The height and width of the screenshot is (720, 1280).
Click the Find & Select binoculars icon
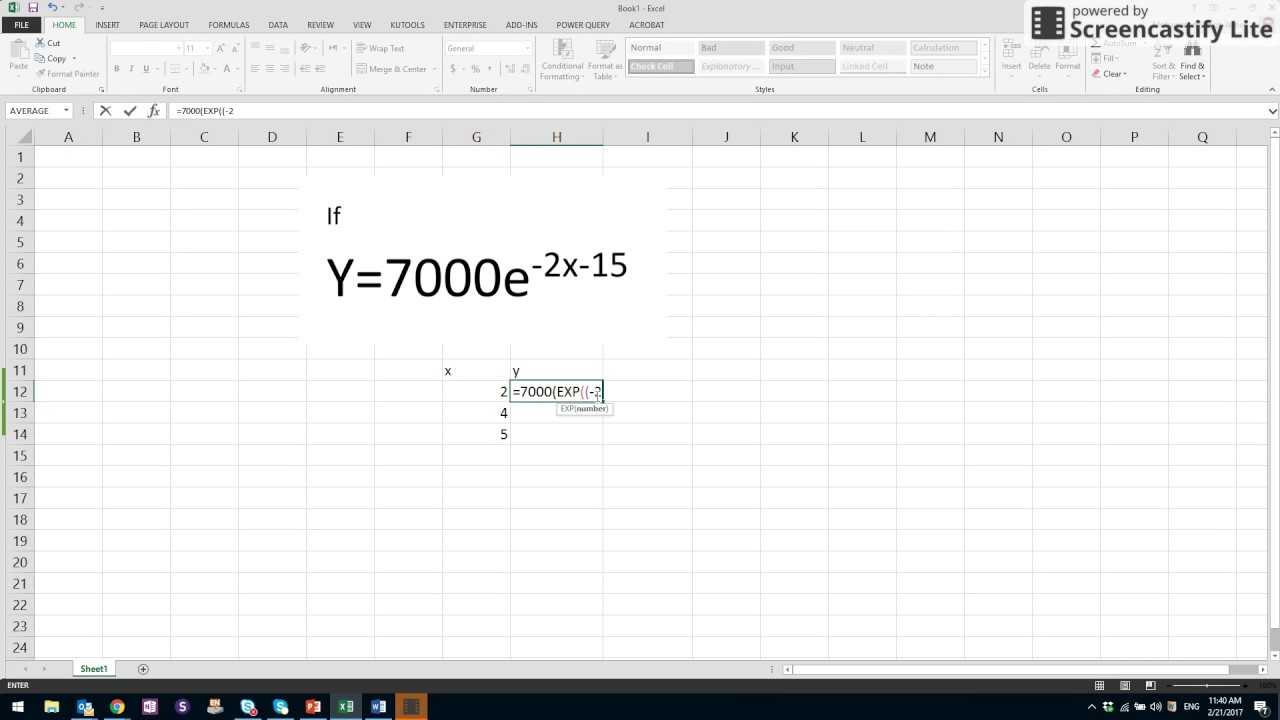pyautogui.click(x=1192, y=50)
